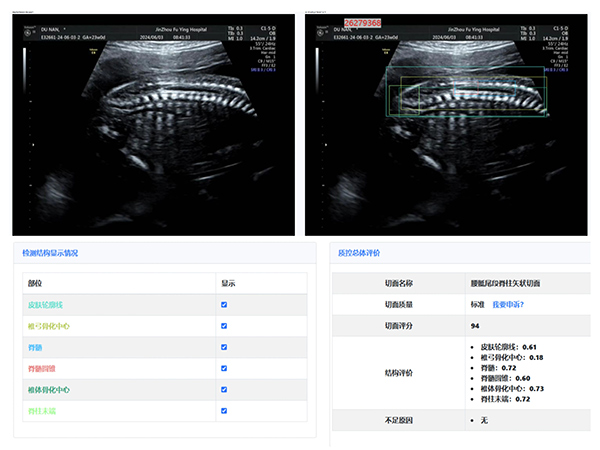The image size is (600, 450).
Task: Toggle the 脊髓 display checkbox
Action: click(224, 347)
